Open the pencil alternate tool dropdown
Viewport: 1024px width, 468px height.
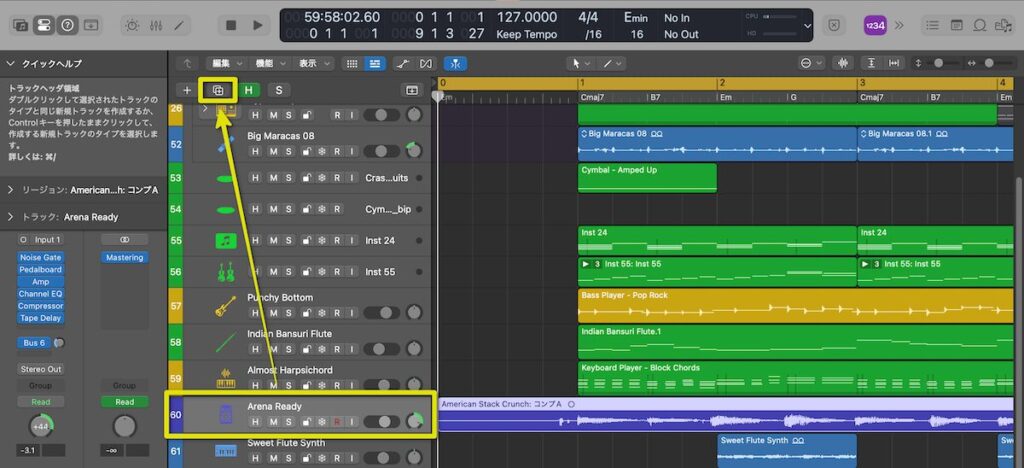[x=611, y=63]
